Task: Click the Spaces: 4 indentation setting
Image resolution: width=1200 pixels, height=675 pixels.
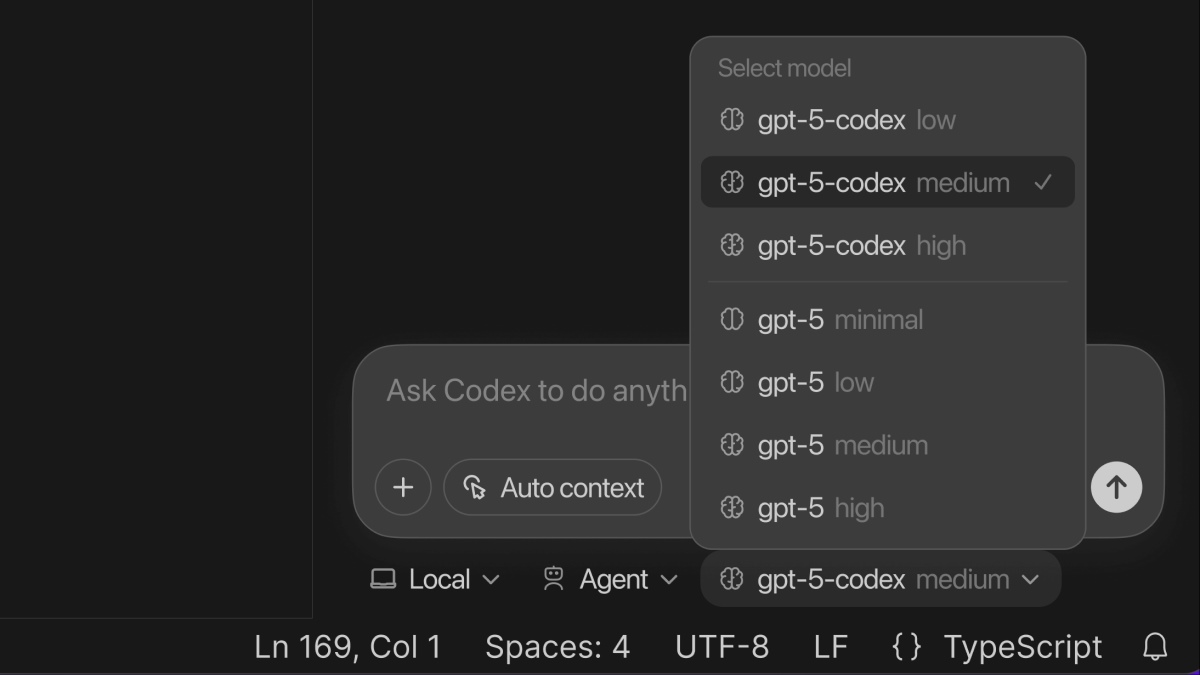Action: pos(557,646)
